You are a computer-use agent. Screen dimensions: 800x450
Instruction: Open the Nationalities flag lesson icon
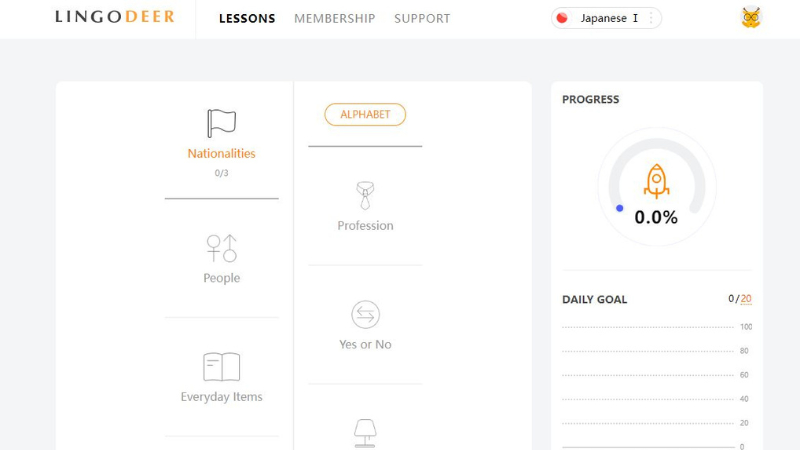click(x=221, y=123)
